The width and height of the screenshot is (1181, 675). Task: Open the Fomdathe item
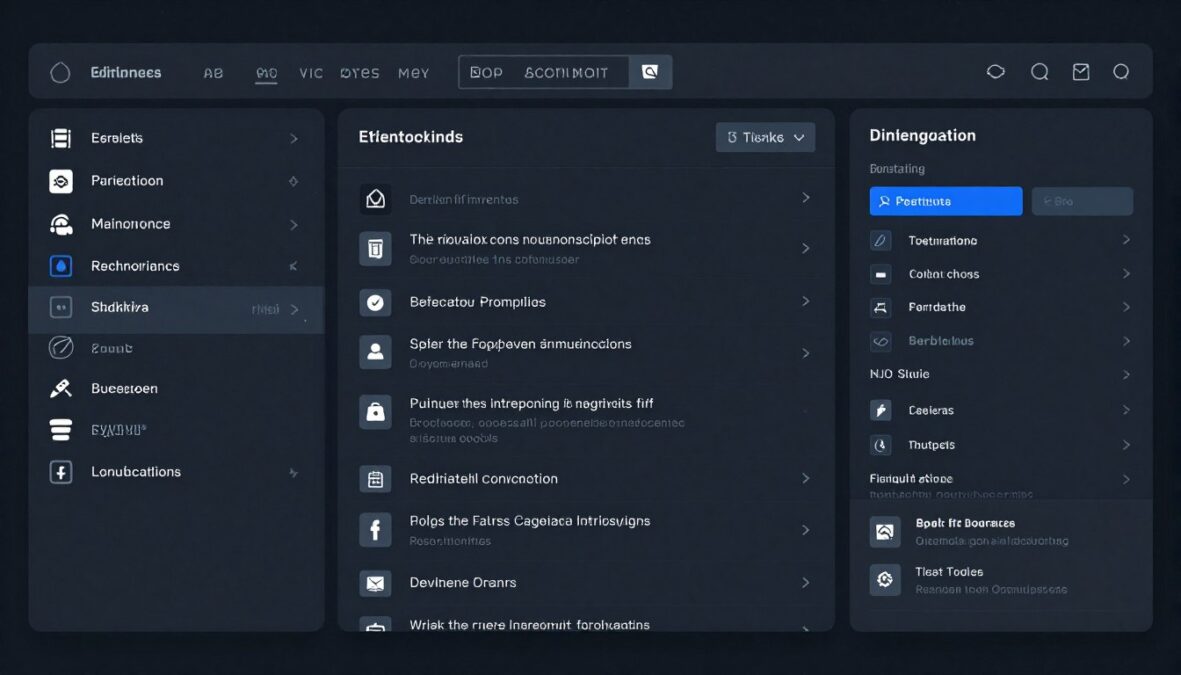(1001, 307)
